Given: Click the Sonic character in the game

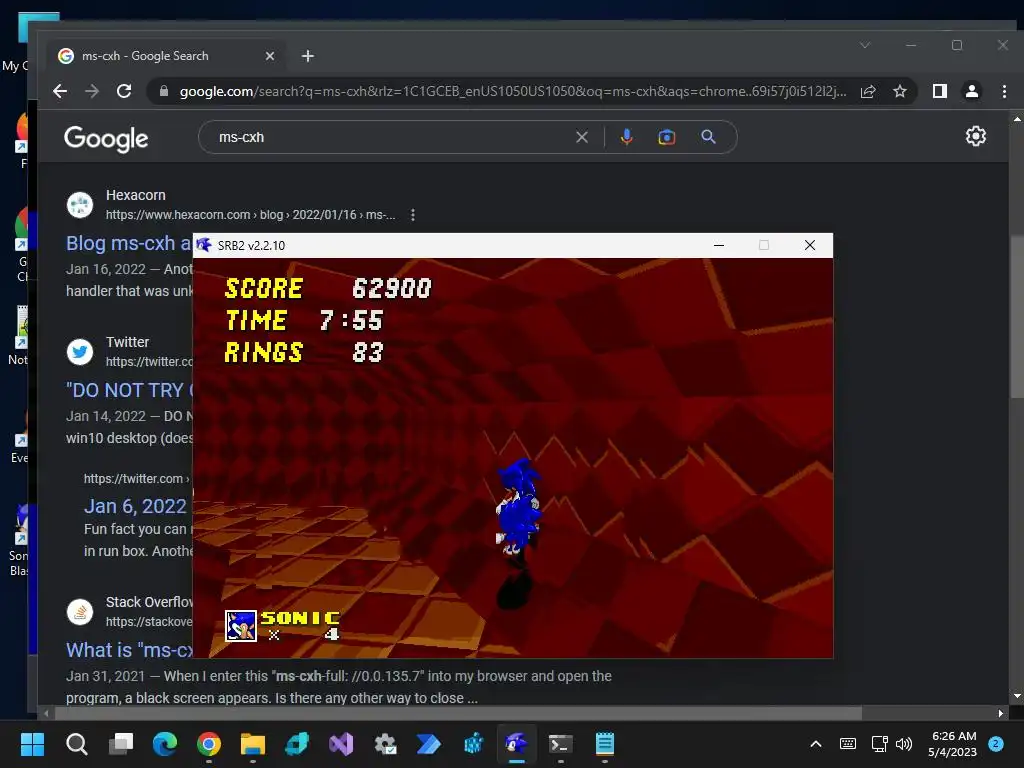Looking at the screenshot, I should point(517,507).
